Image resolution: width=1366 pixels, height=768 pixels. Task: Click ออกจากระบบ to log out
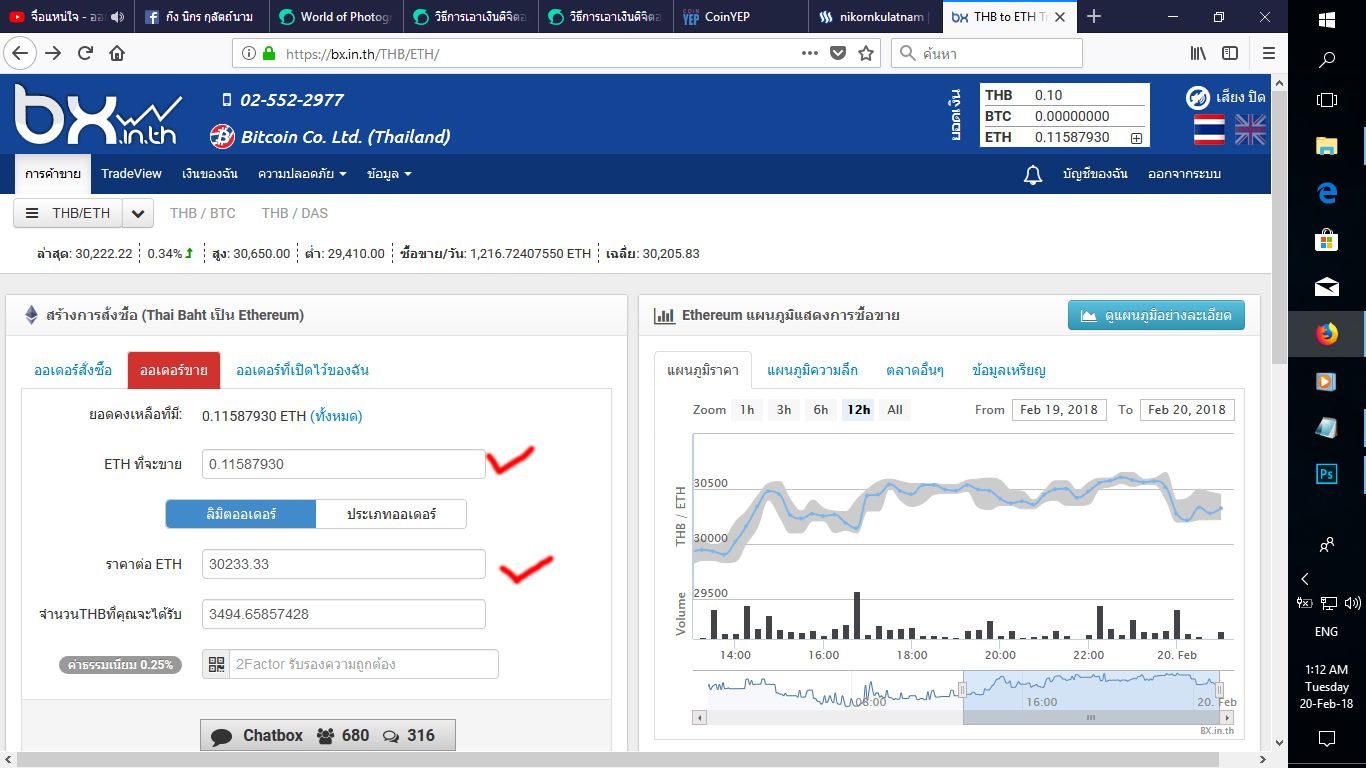coord(1184,174)
